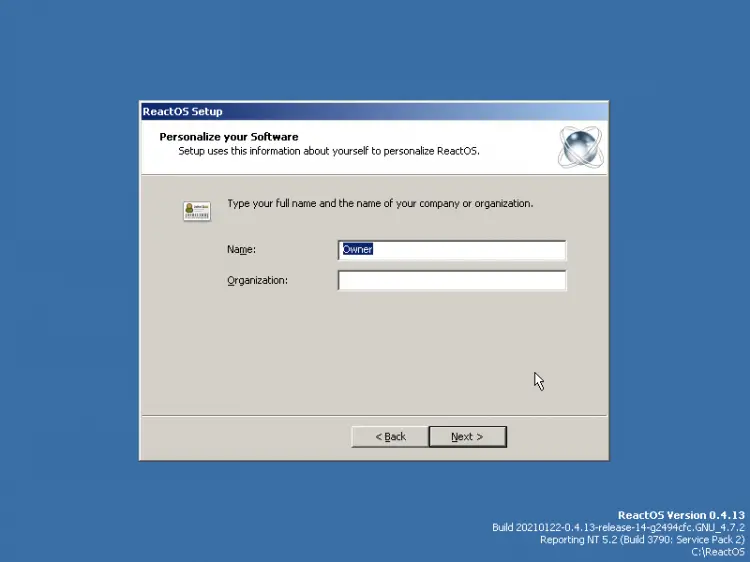The image size is (750, 562).
Task: Click the C:\ReactOS path text
Action: (718, 552)
